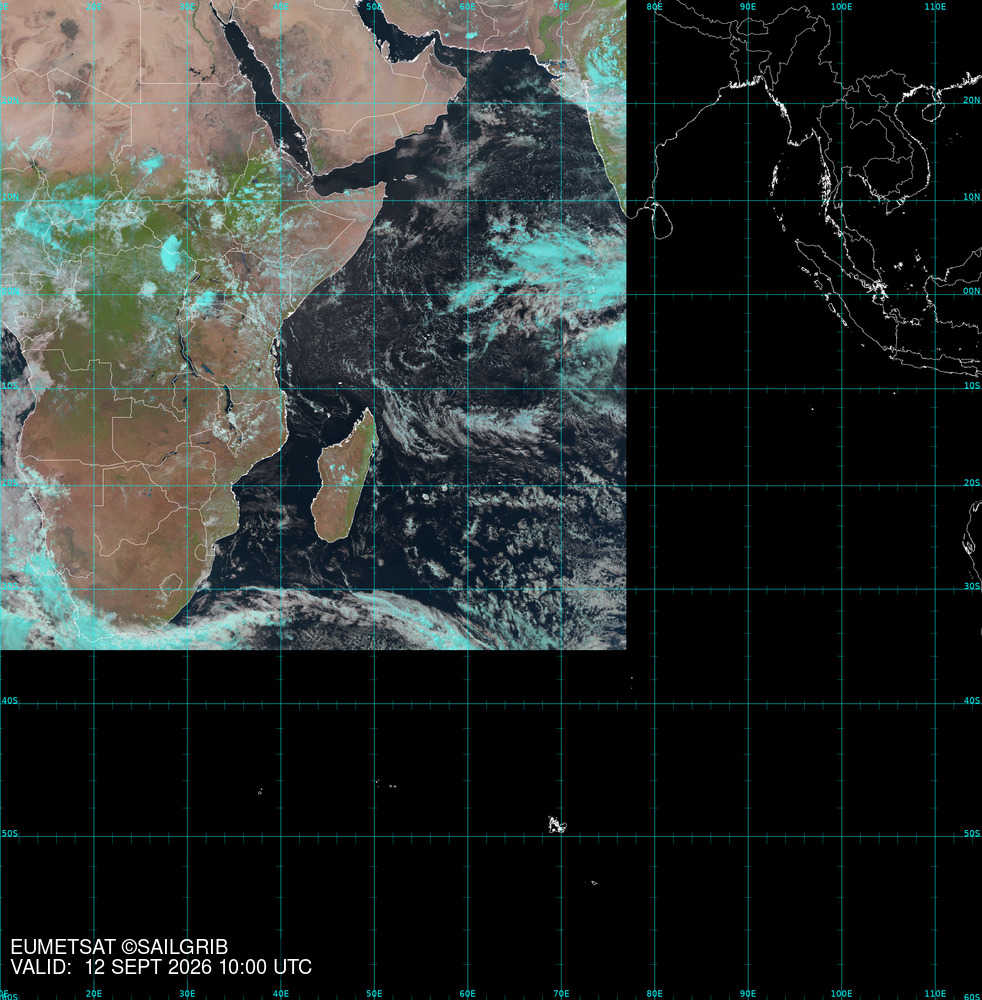Screen dimensions: 982x1000
Task: Click the grid intersection of 60E and 40S
Action: point(467,704)
